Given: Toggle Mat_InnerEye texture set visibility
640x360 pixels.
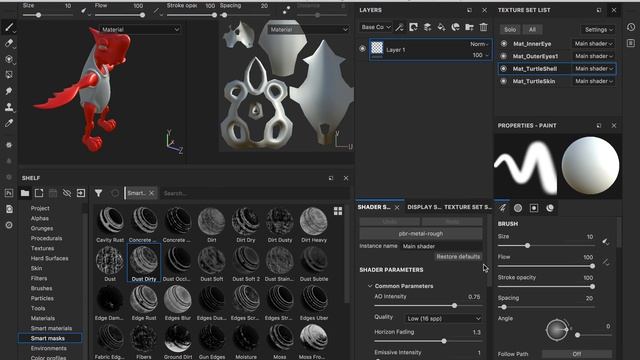Looking at the screenshot, I should (x=504, y=44).
